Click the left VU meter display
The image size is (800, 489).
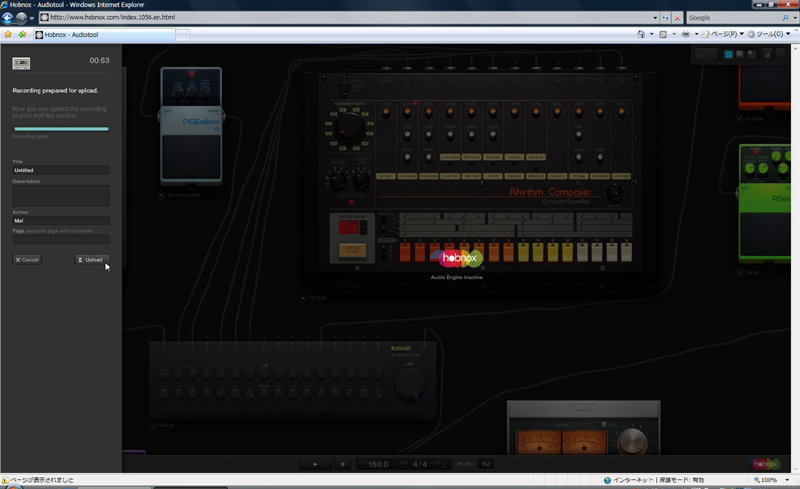(539, 442)
